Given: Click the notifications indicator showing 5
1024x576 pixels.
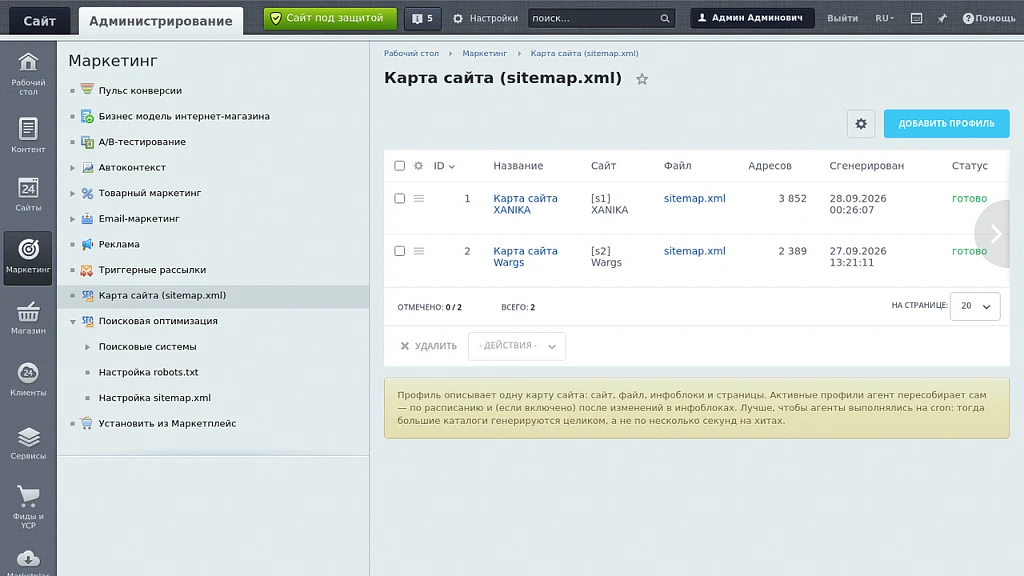Looking at the screenshot, I should point(423,18).
